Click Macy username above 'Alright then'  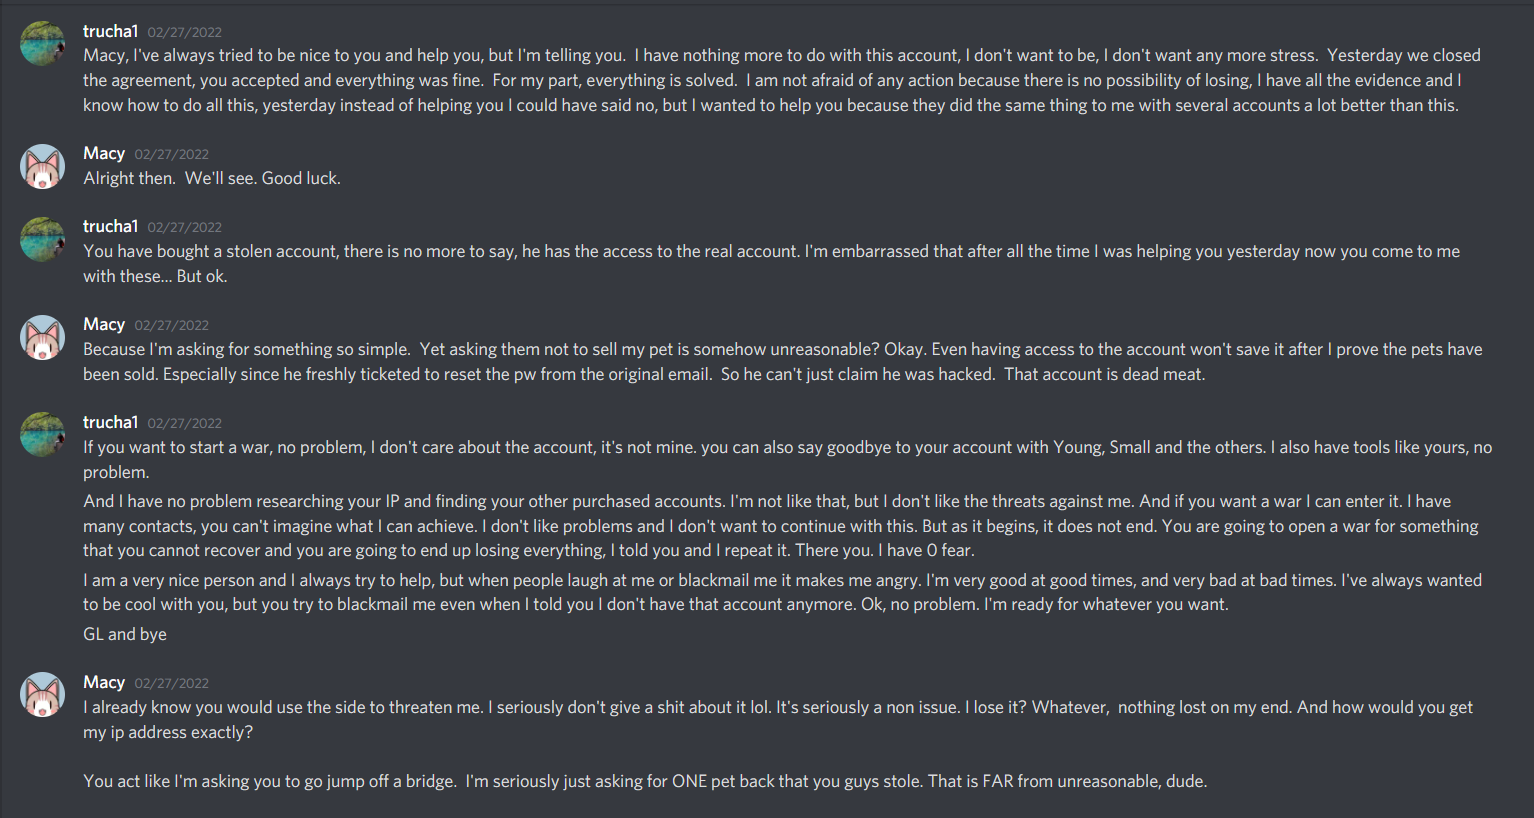pyautogui.click(x=104, y=153)
